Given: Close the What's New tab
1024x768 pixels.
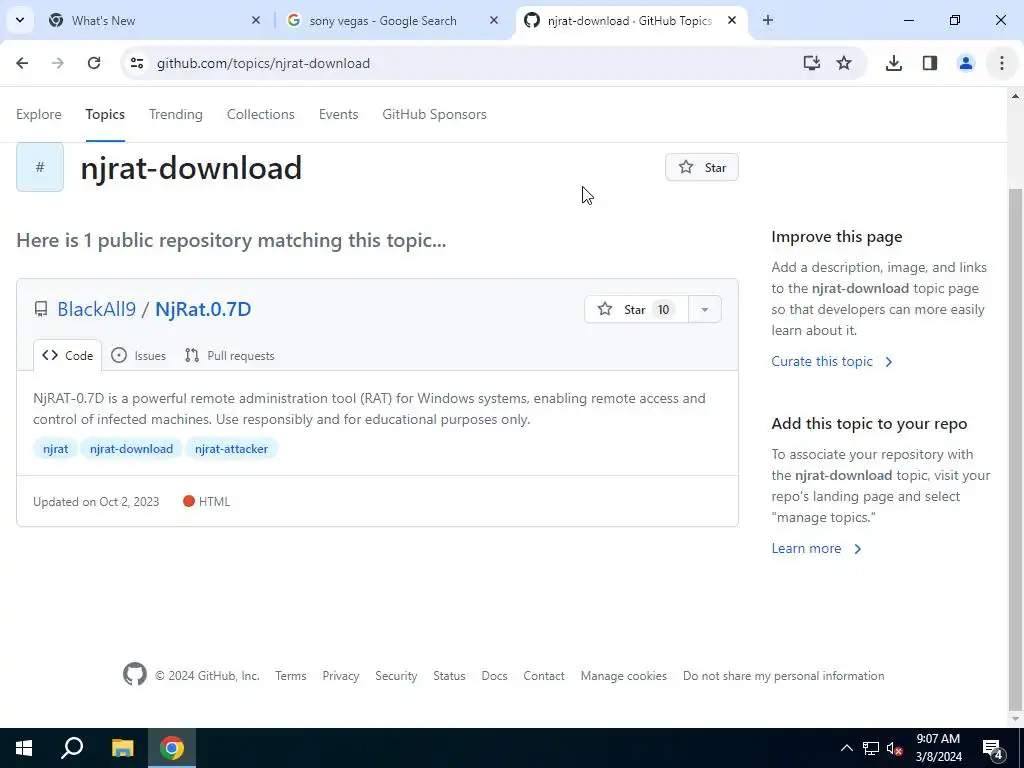Looking at the screenshot, I should click(256, 20).
